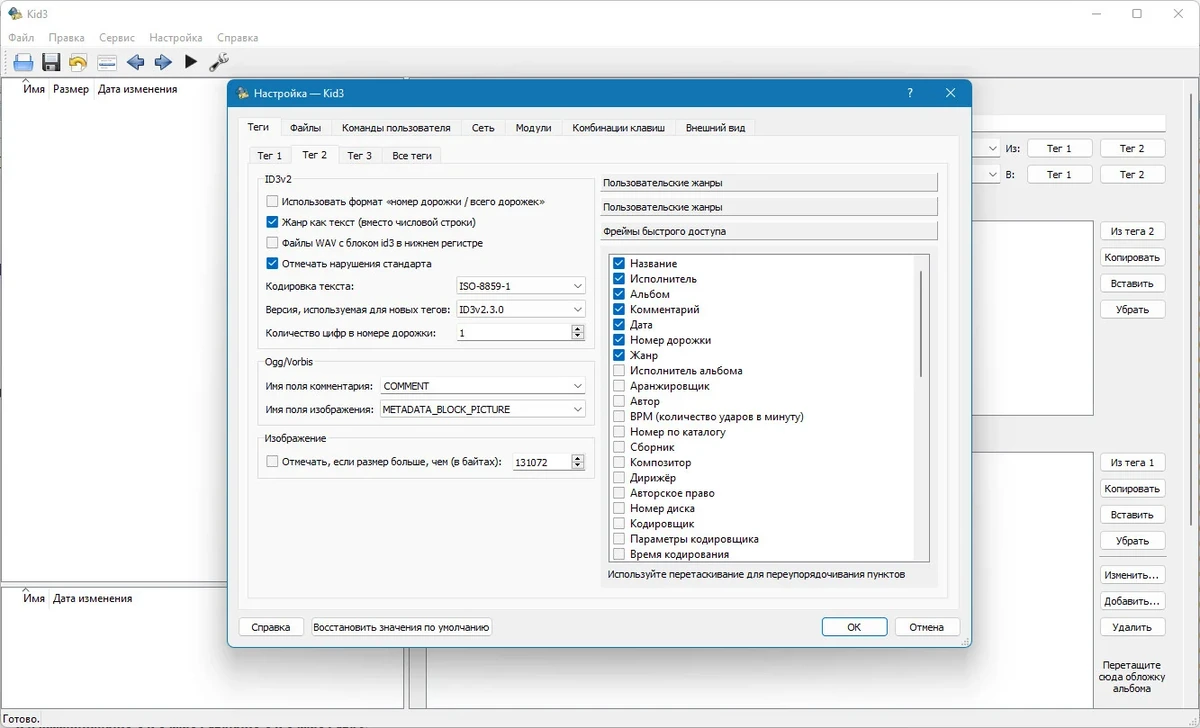
Task: Open settings via wrench icon
Action: coord(219,62)
